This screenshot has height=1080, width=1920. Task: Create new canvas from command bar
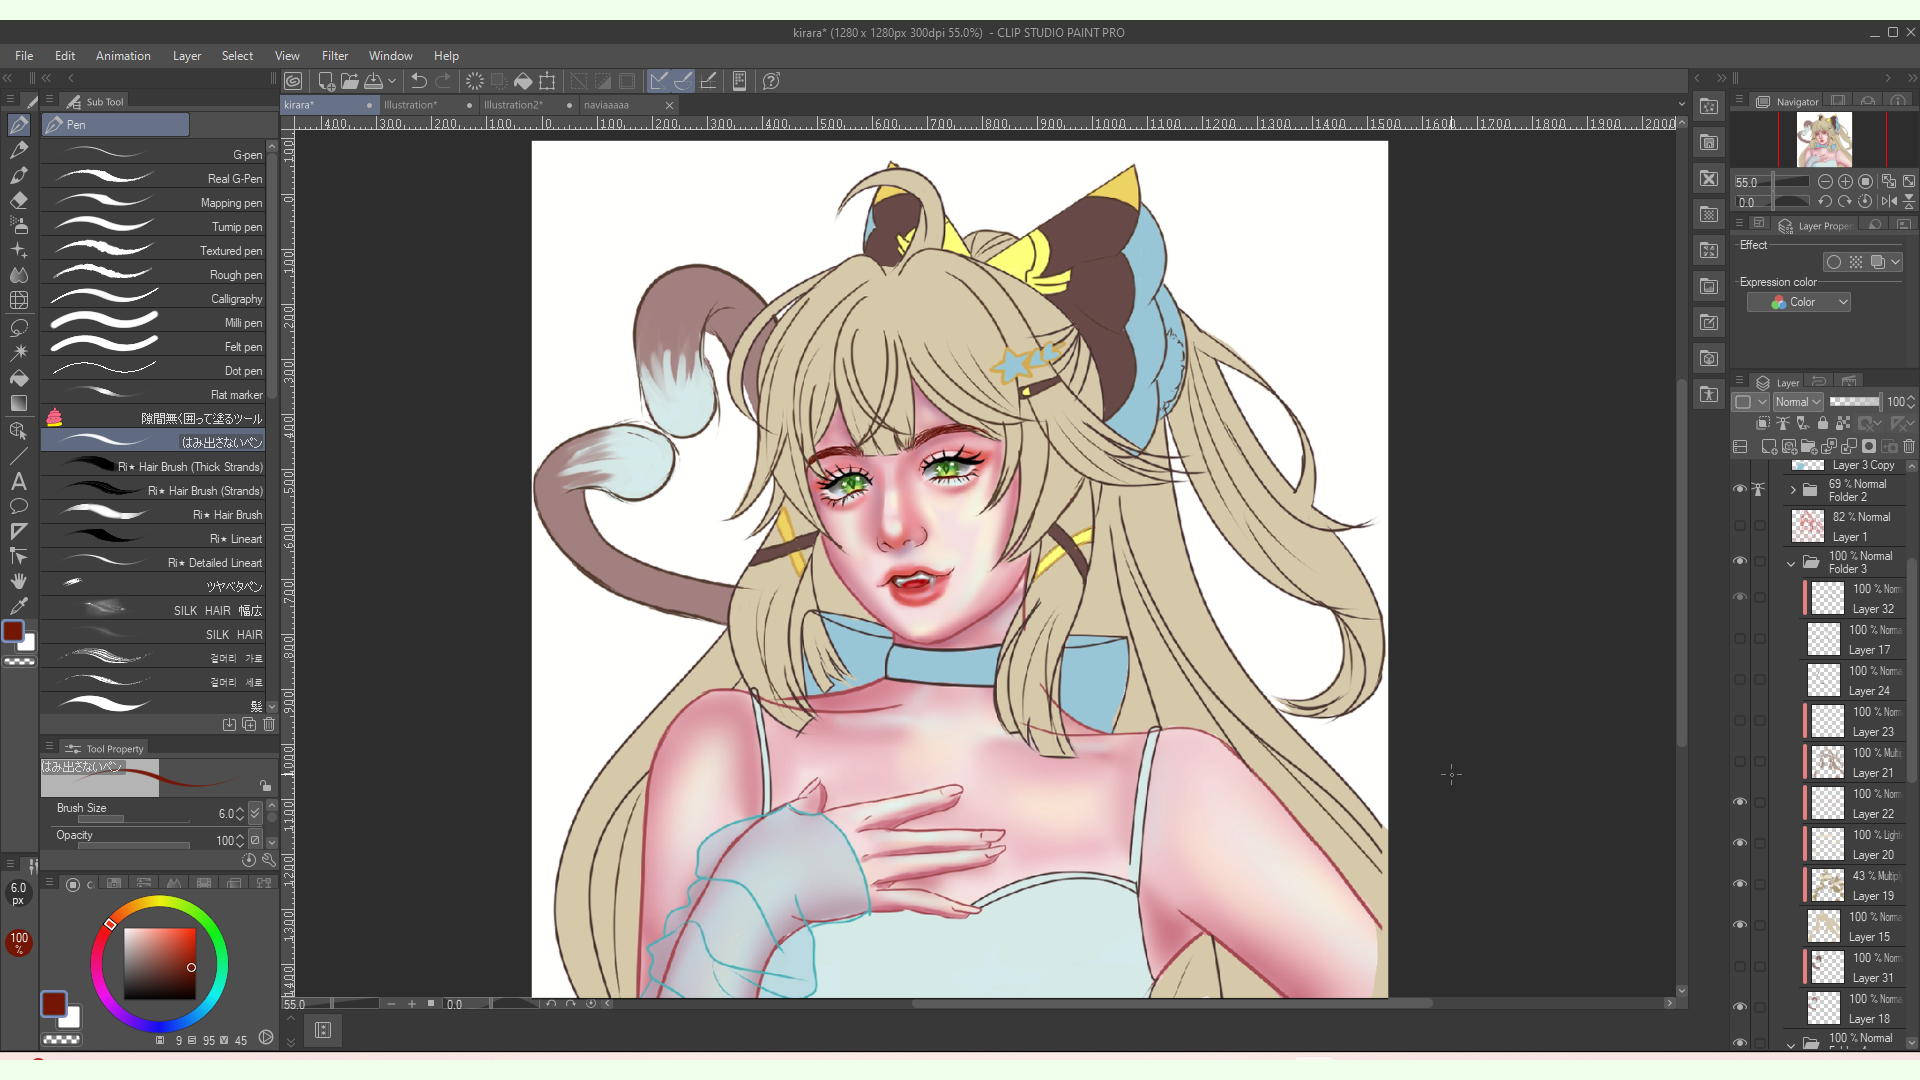tap(326, 81)
